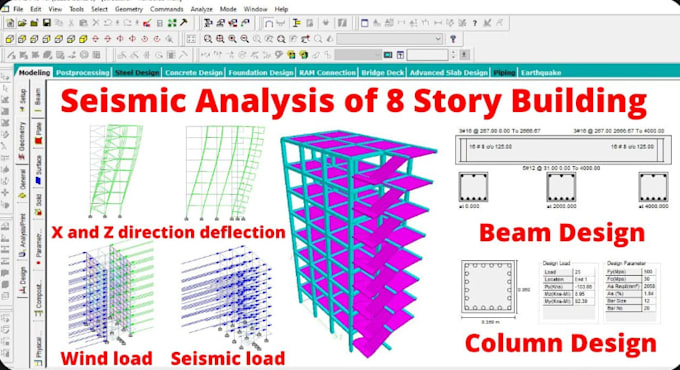Open the Mode menu
Viewport: 680px width, 370px height.
pyautogui.click(x=228, y=9)
